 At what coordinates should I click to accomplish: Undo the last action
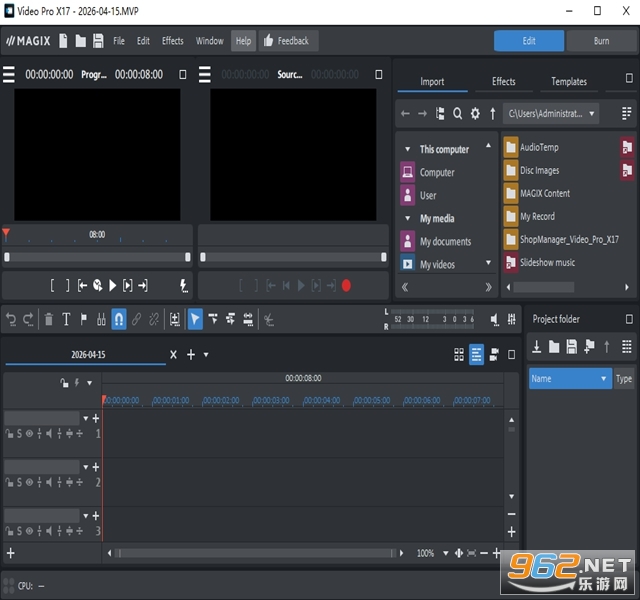coord(11,320)
